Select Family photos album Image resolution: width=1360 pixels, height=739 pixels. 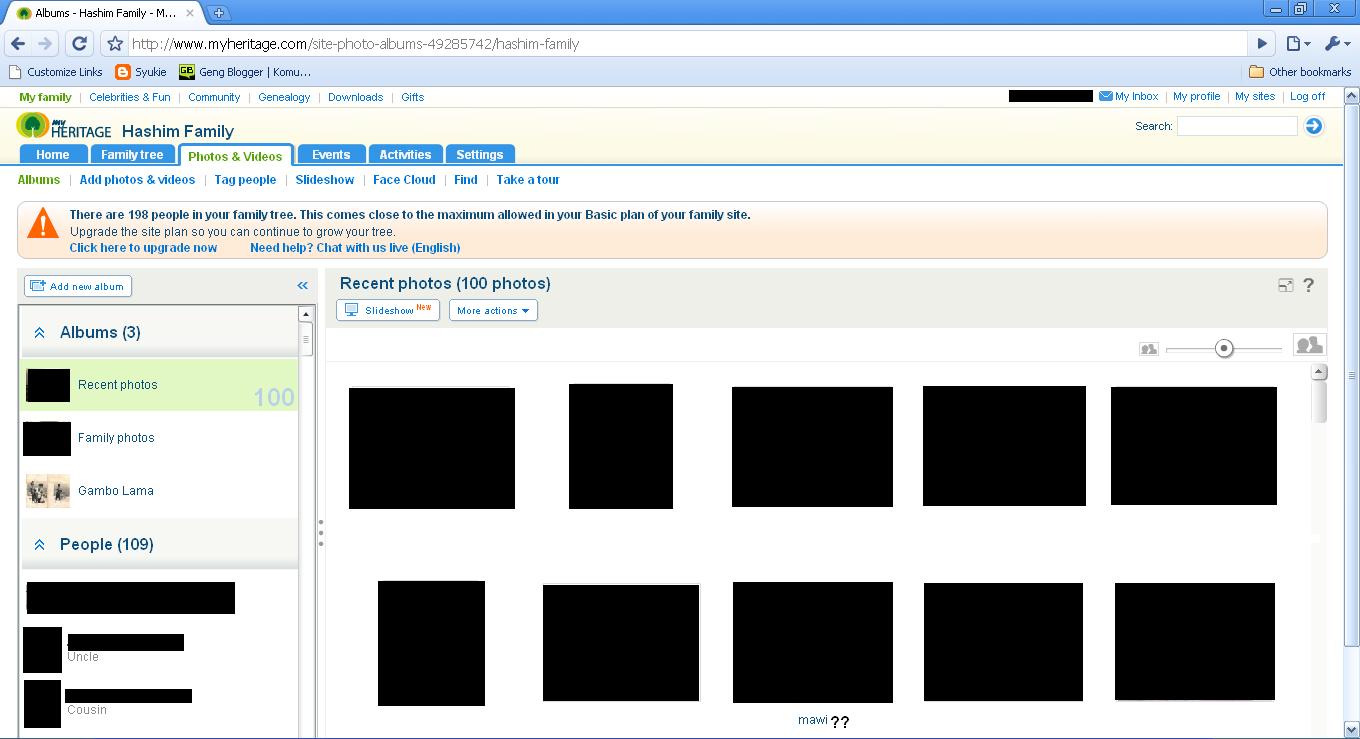pos(160,438)
